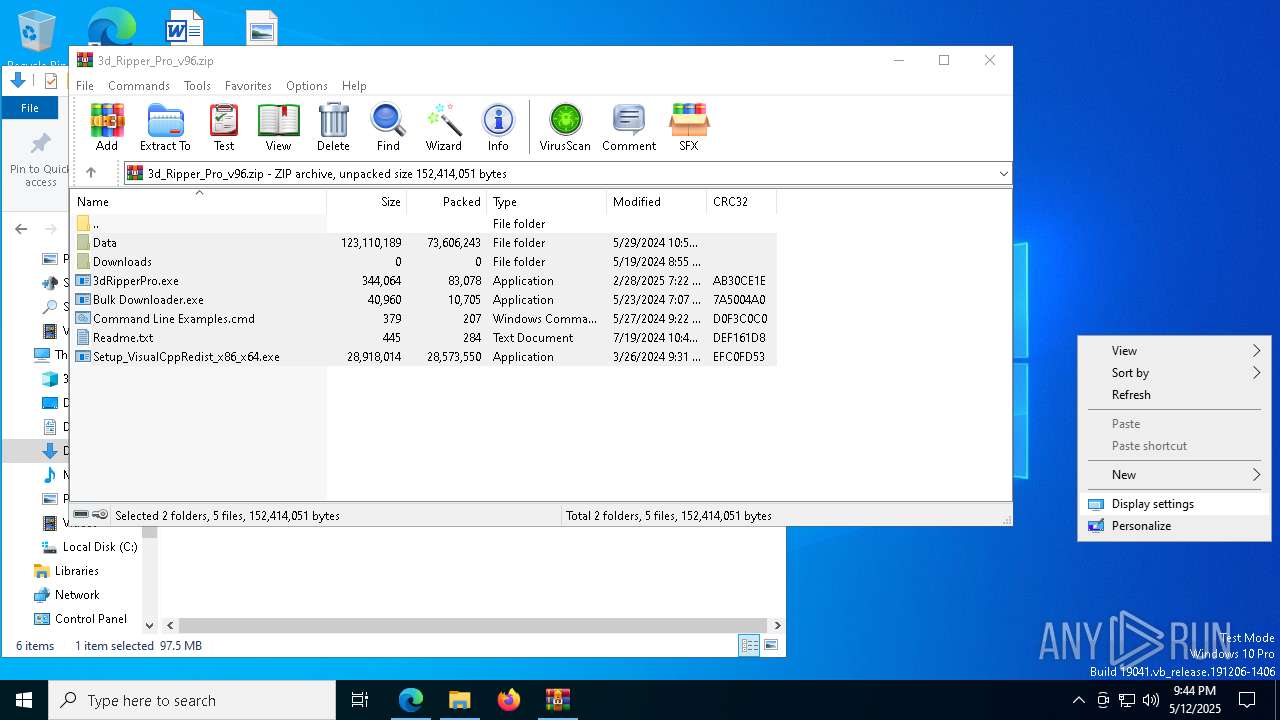Run the Test archive tool
The height and width of the screenshot is (720, 1280).
[x=224, y=127]
